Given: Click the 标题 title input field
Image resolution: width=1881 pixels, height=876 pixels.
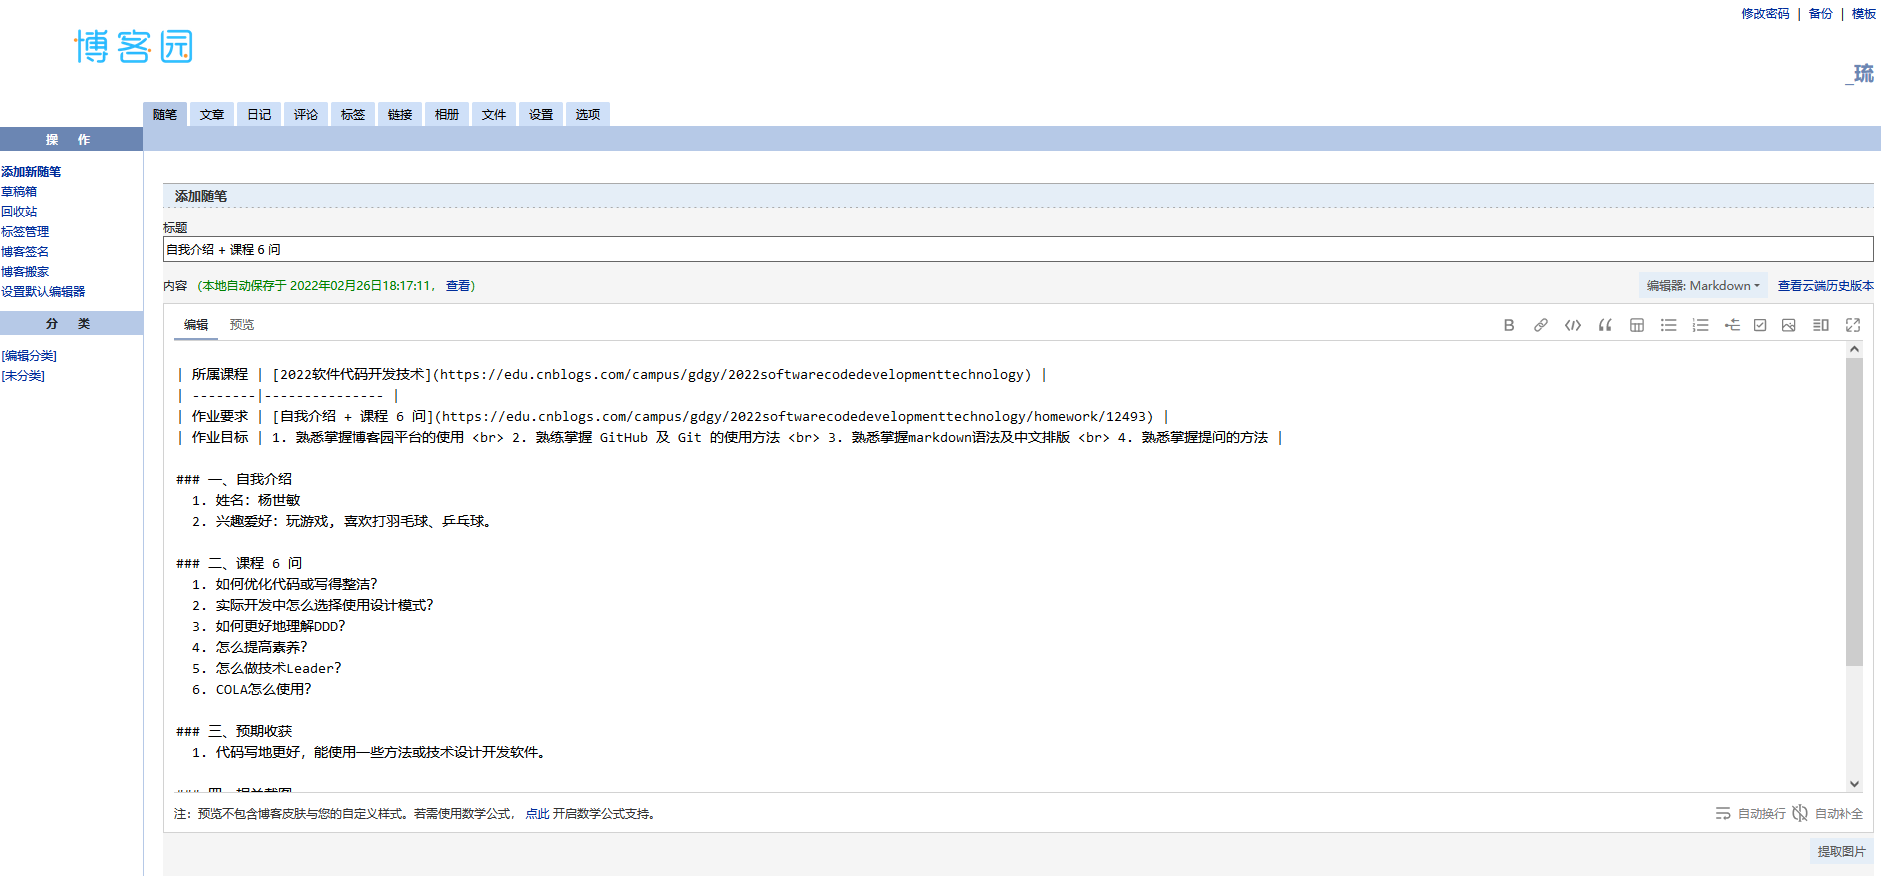Looking at the screenshot, I should click(x=1018, y=250).
